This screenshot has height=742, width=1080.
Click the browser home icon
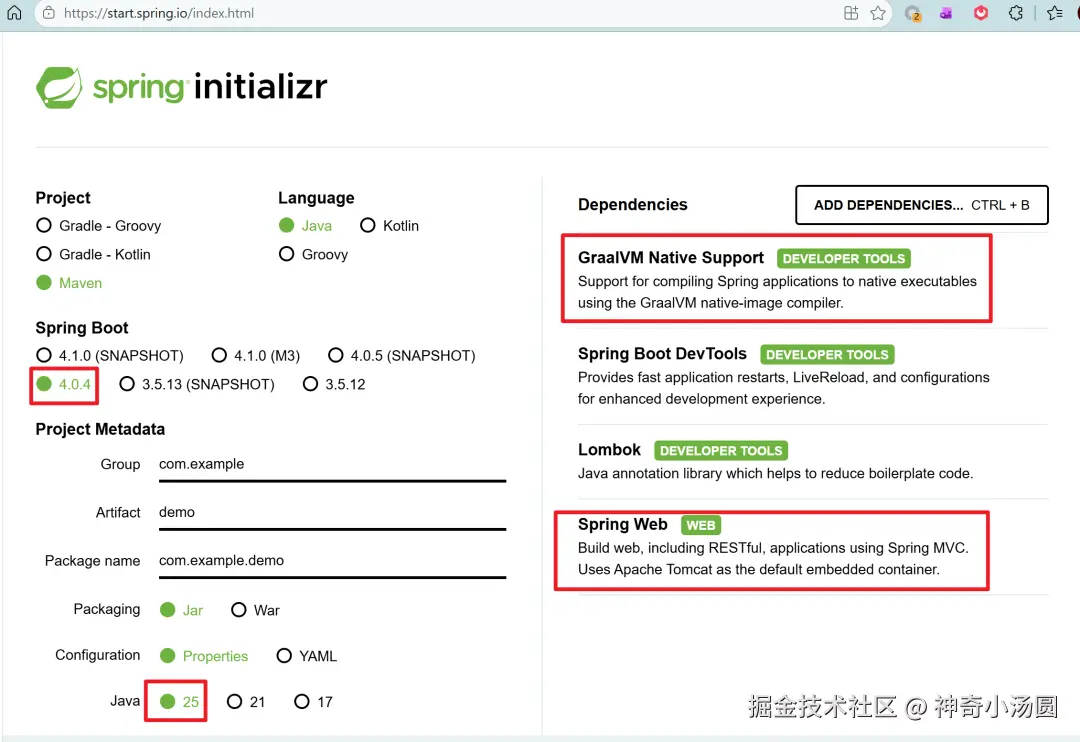pos(14,12)
